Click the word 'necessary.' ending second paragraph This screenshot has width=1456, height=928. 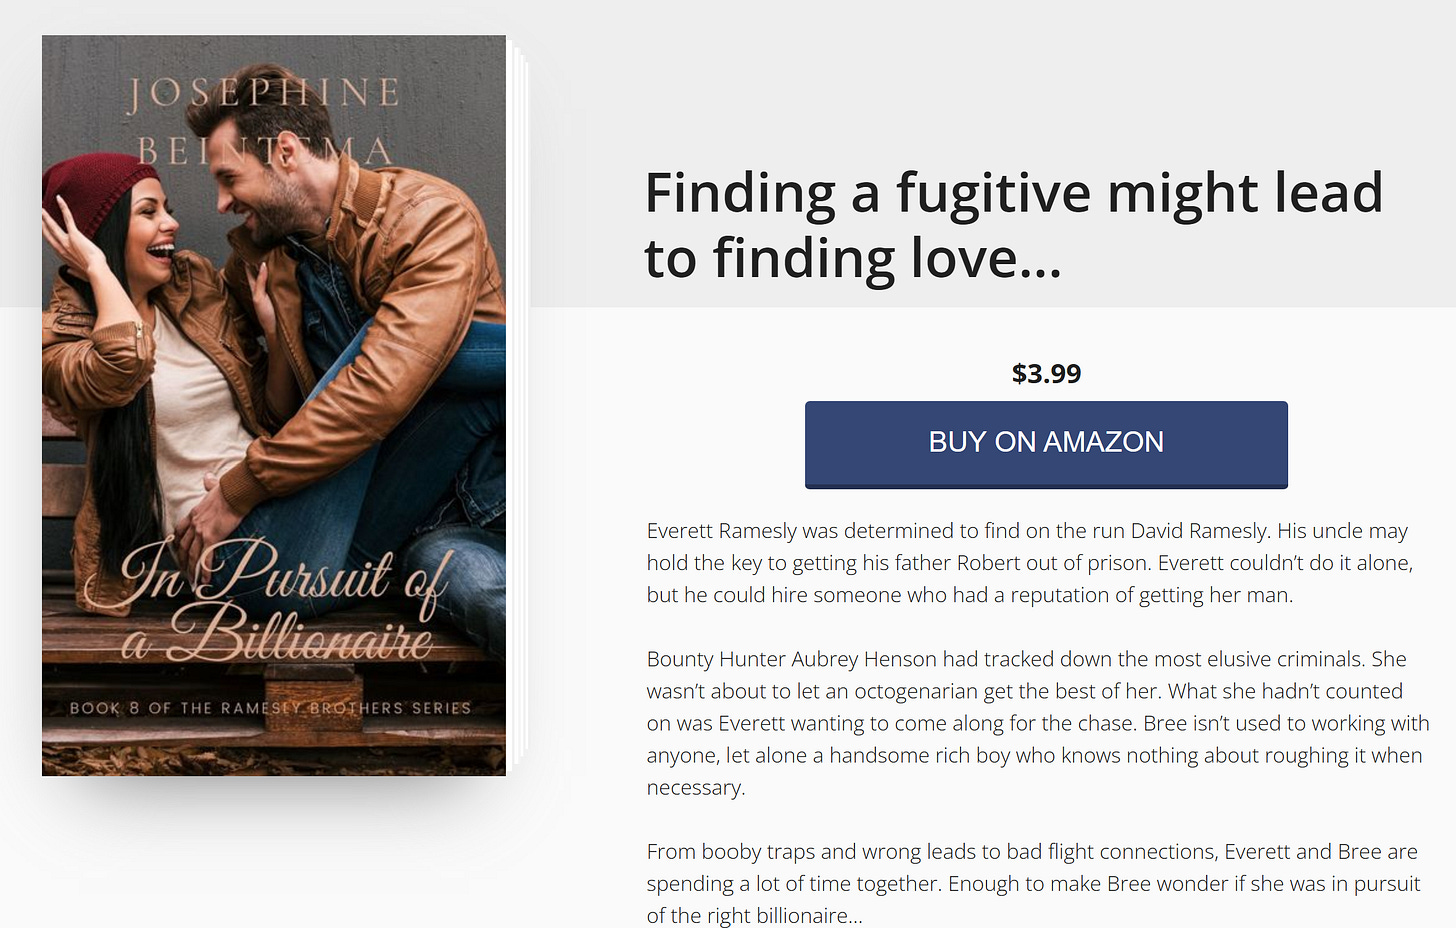[696, 788]
